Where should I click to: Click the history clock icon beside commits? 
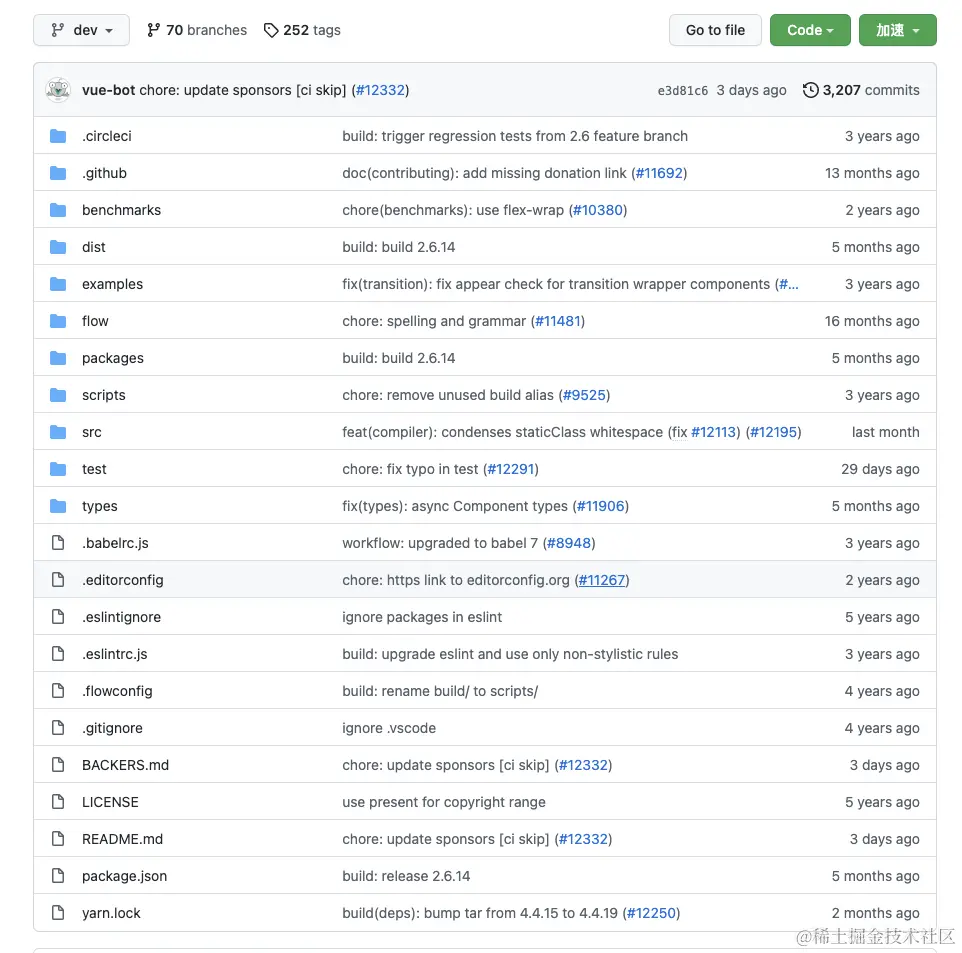point(810,90)
